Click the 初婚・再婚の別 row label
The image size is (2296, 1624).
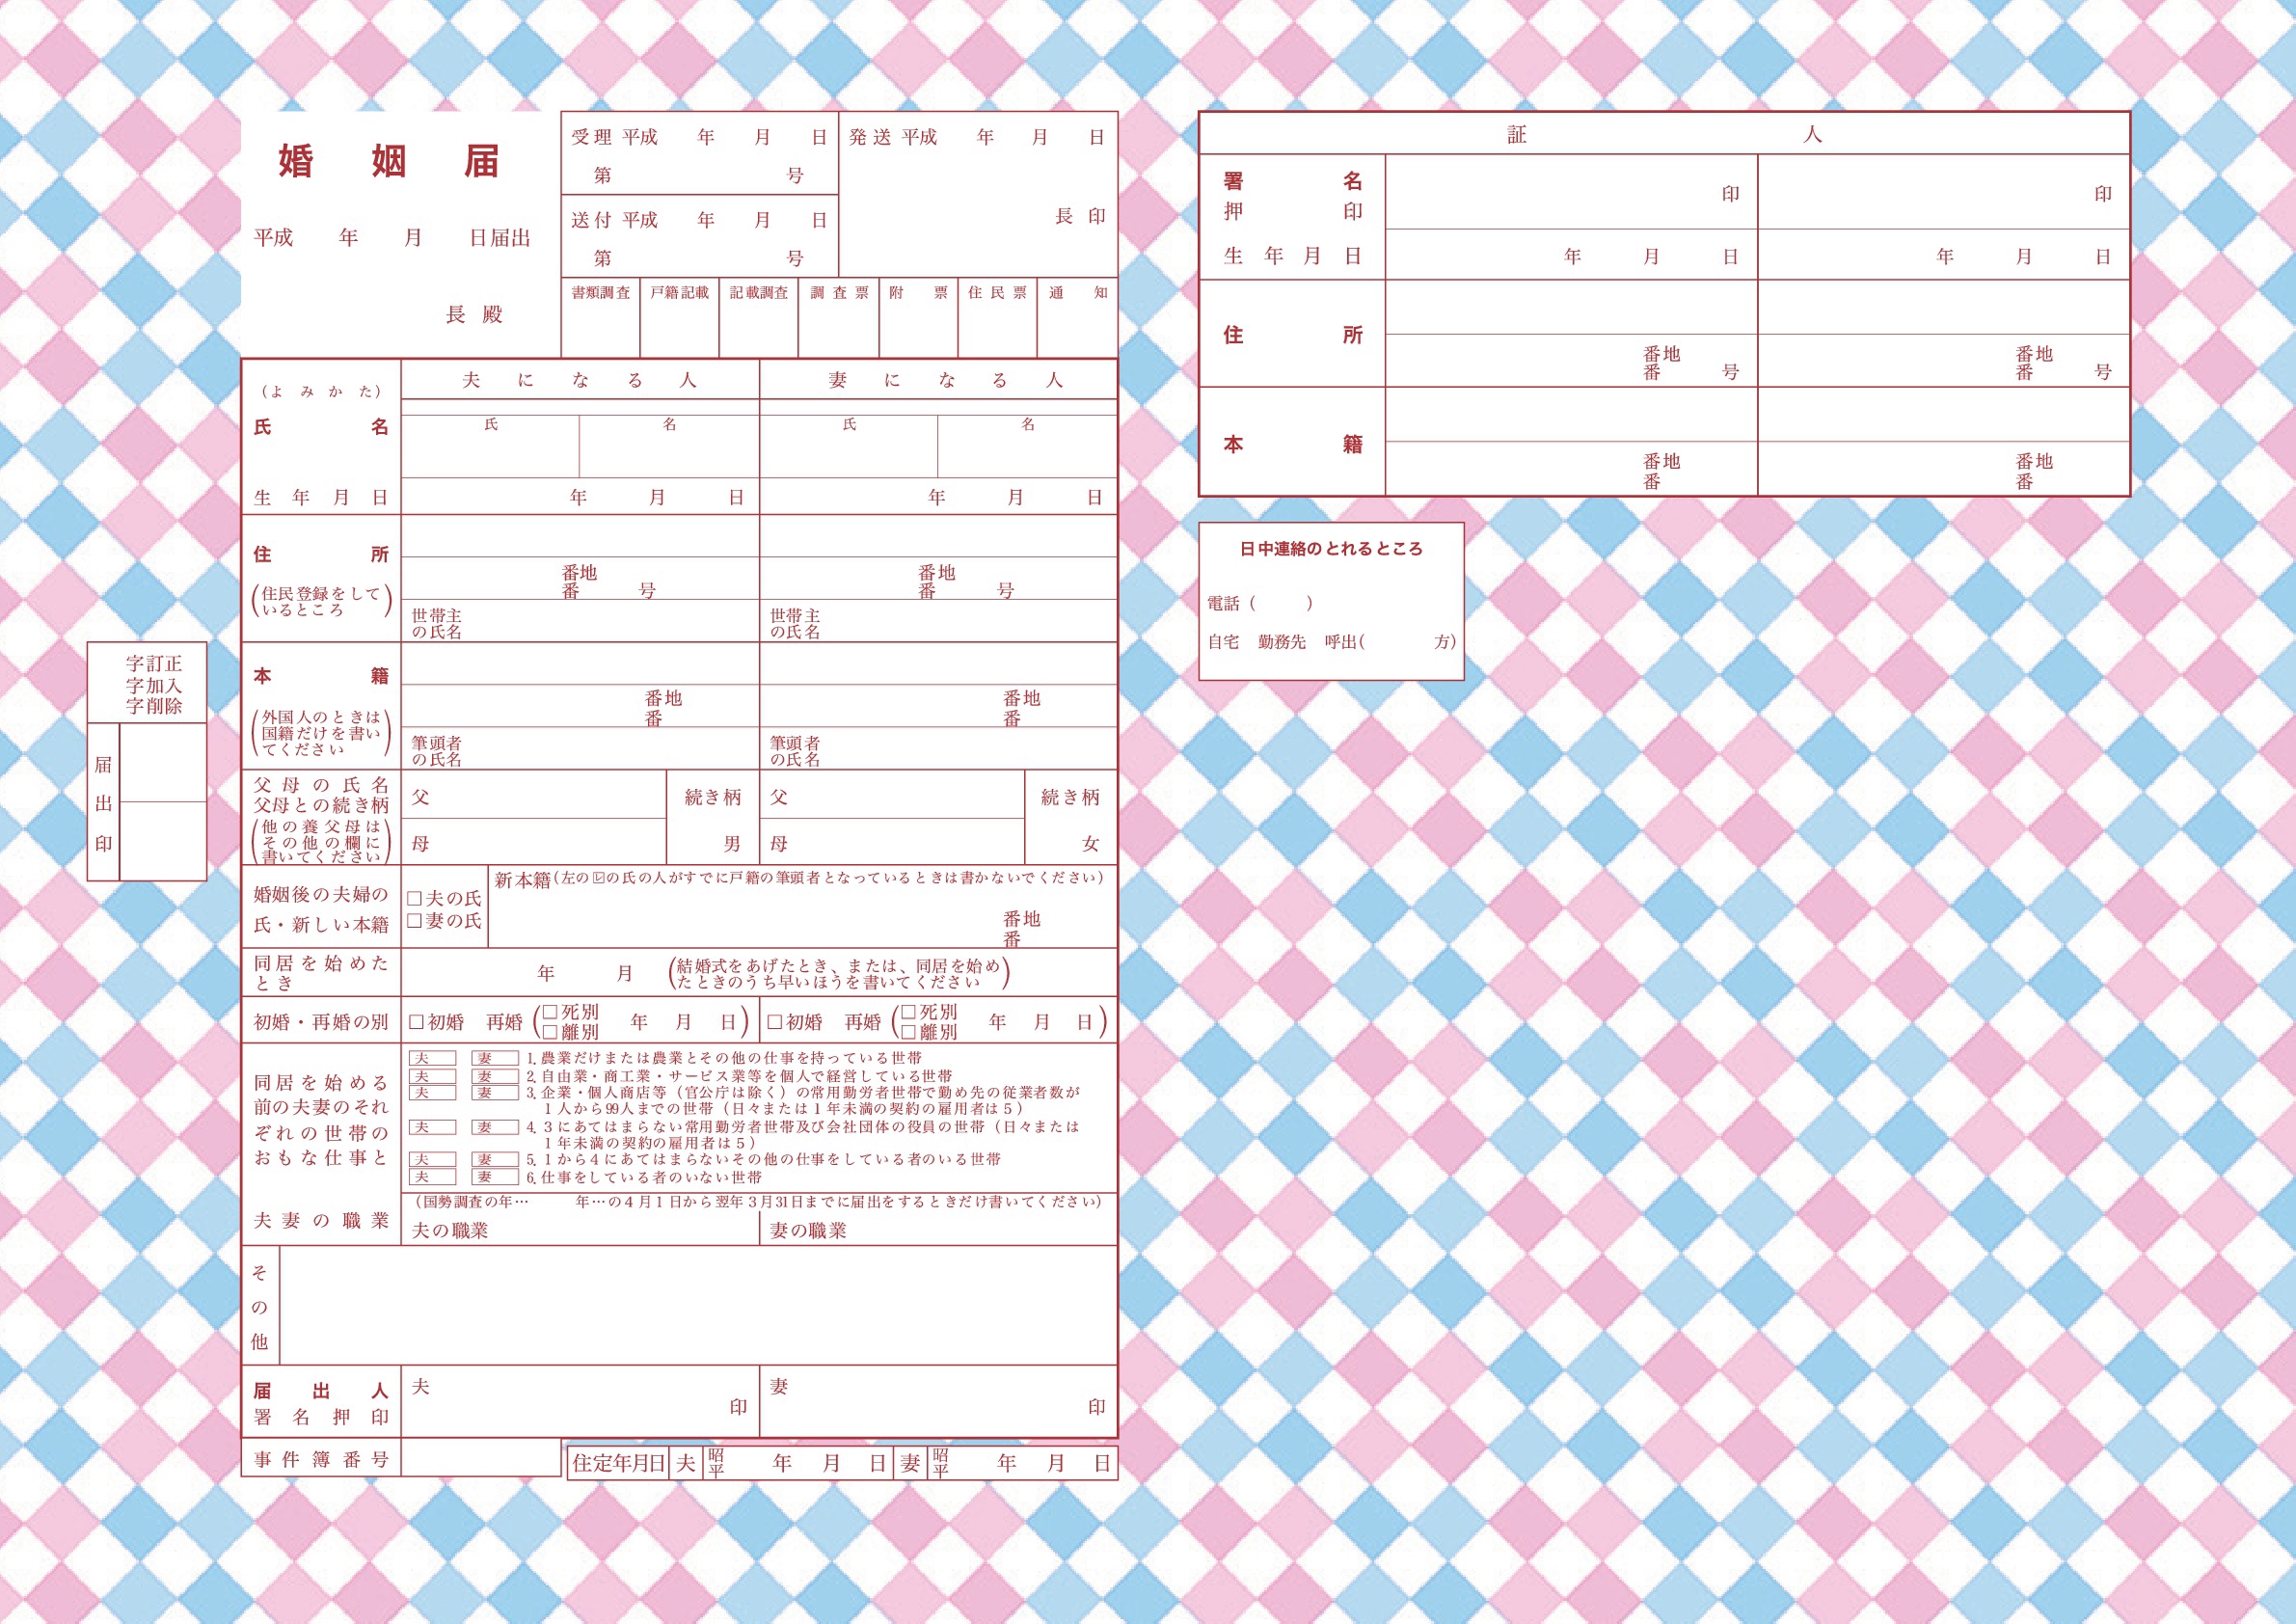[321, 1022]
